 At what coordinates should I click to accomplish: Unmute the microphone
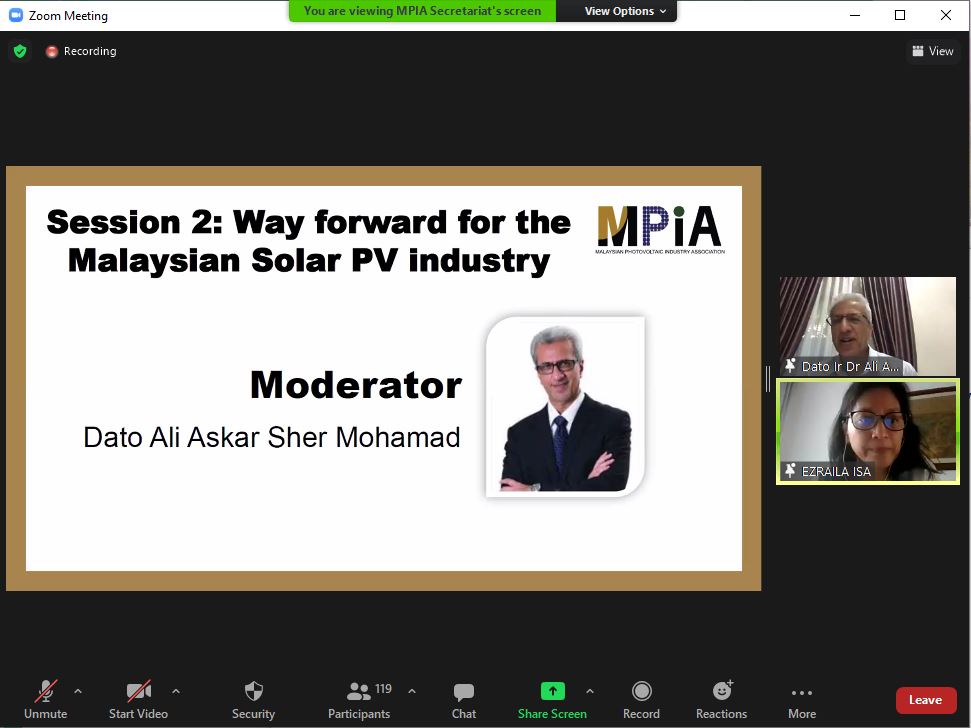click(x=45, y=699)
